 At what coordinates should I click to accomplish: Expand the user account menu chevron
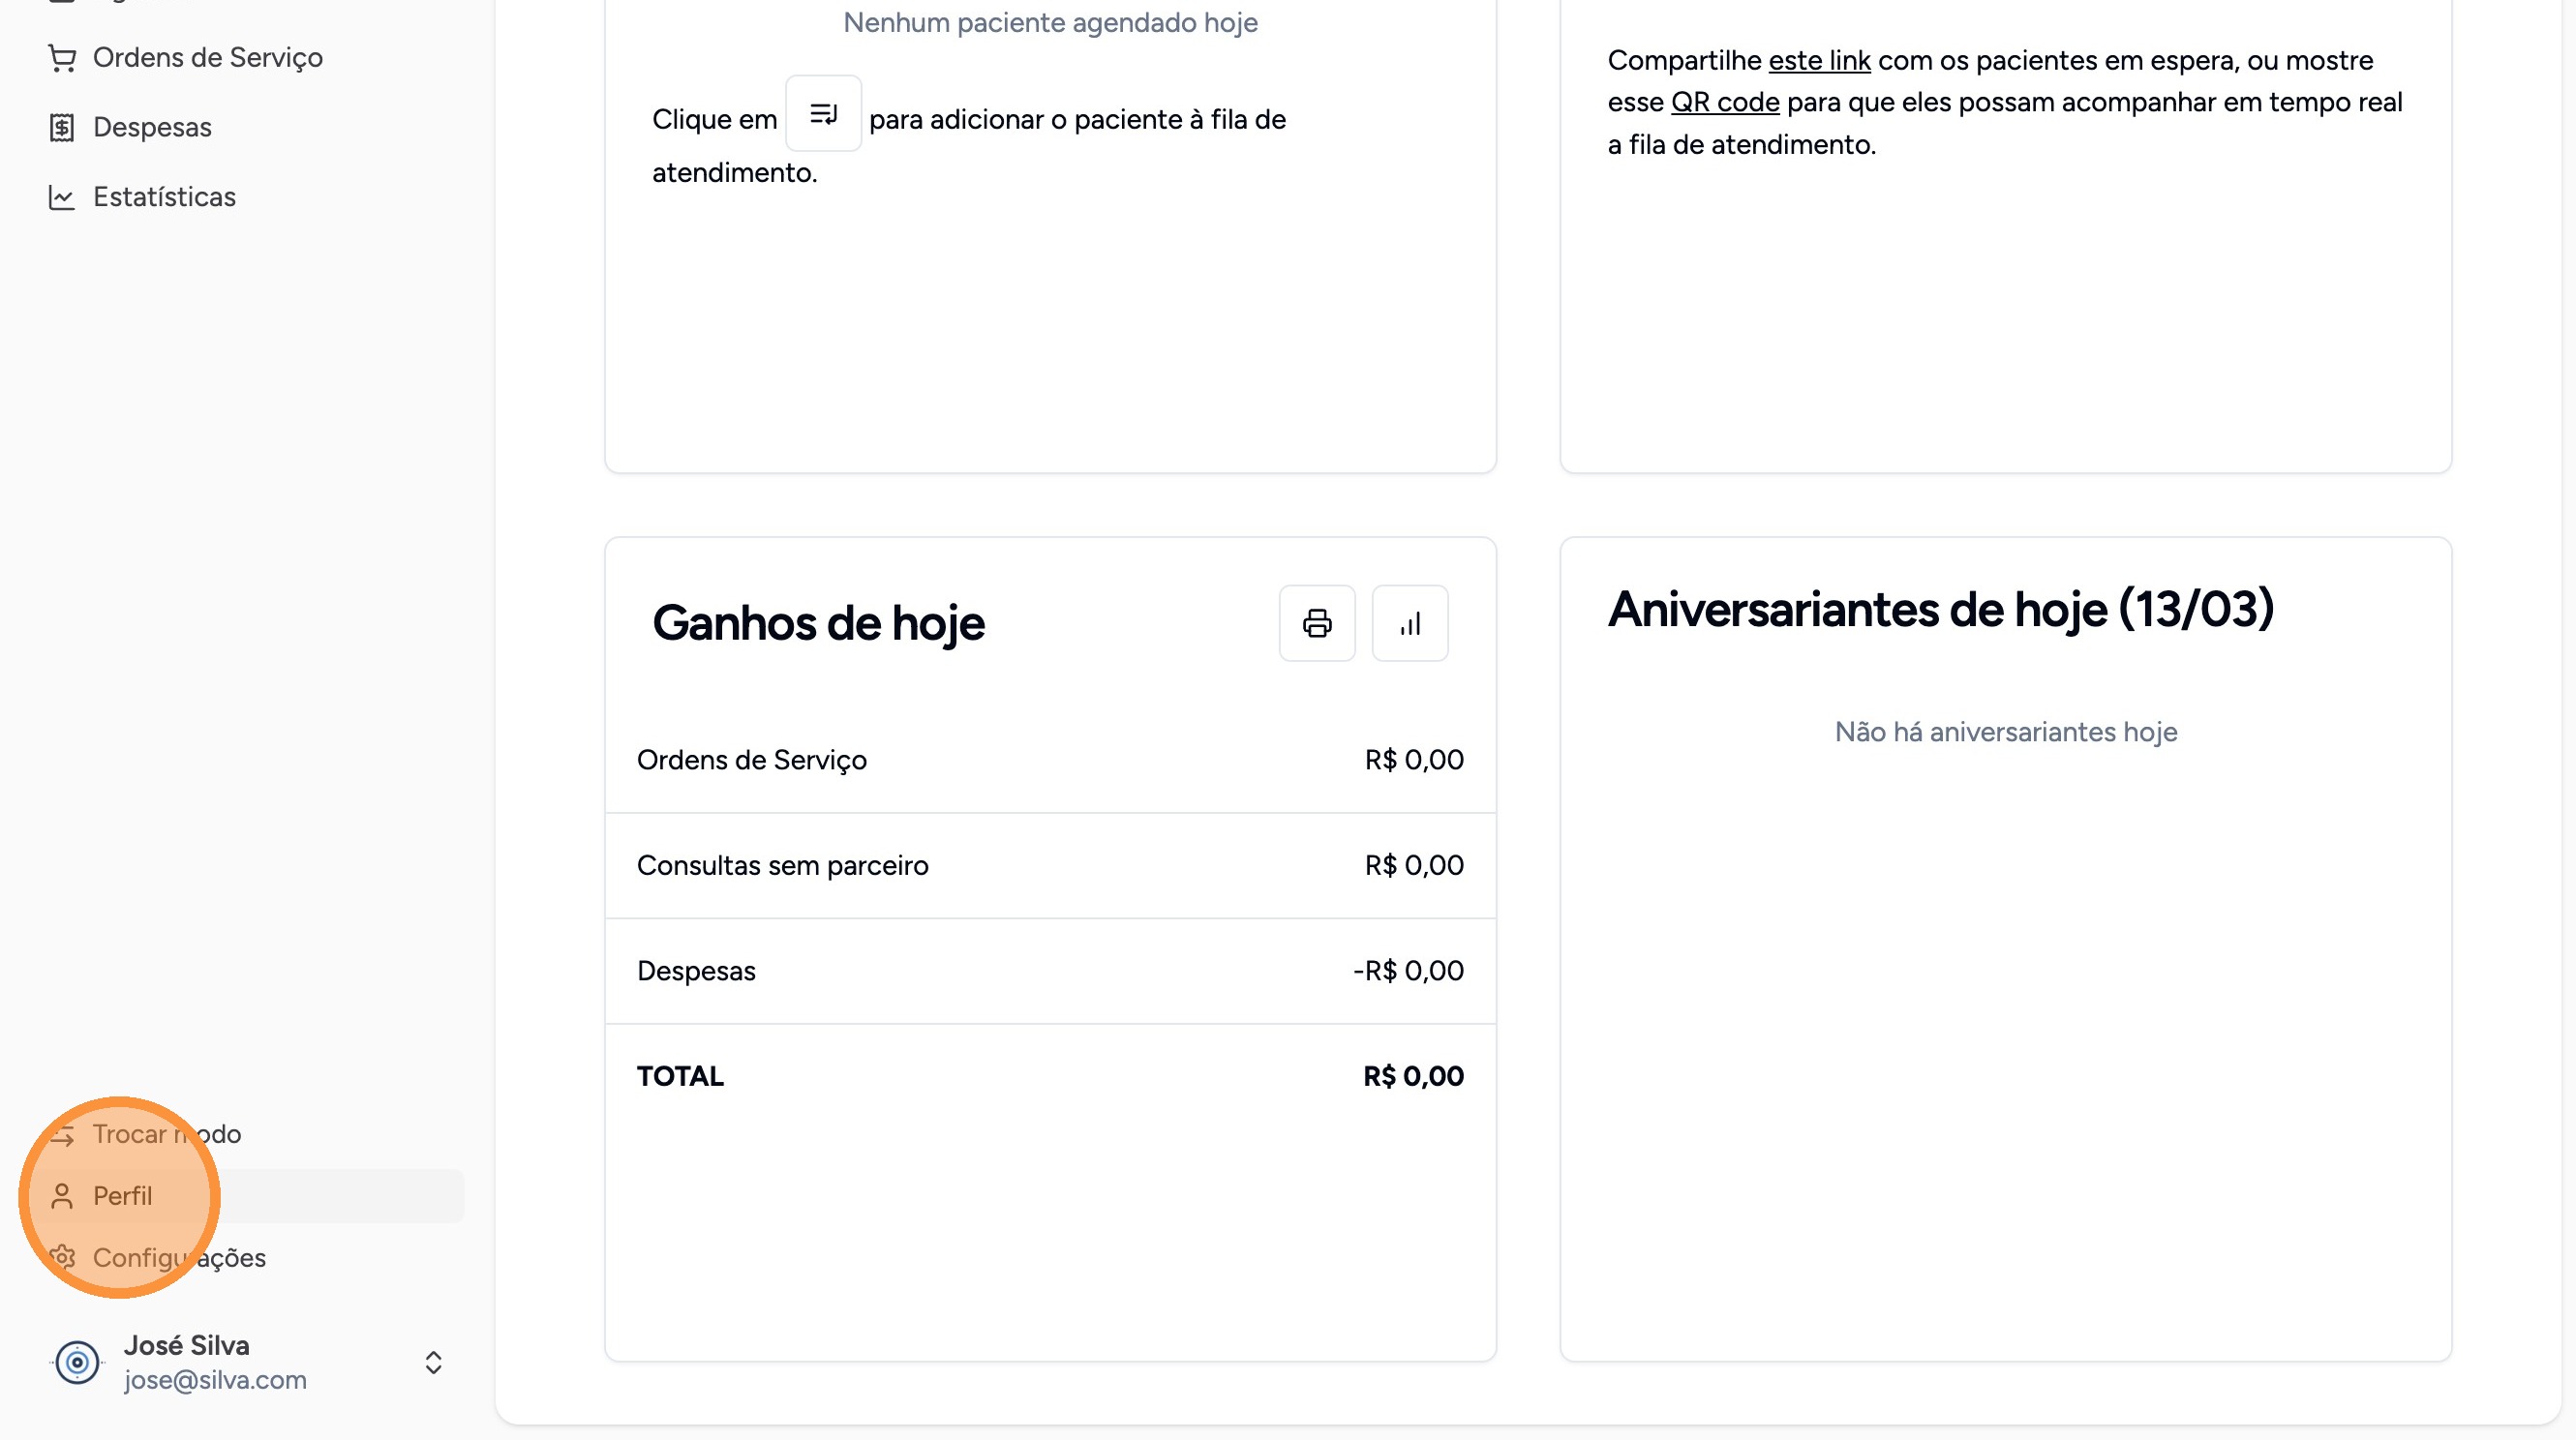[433, 1362]
